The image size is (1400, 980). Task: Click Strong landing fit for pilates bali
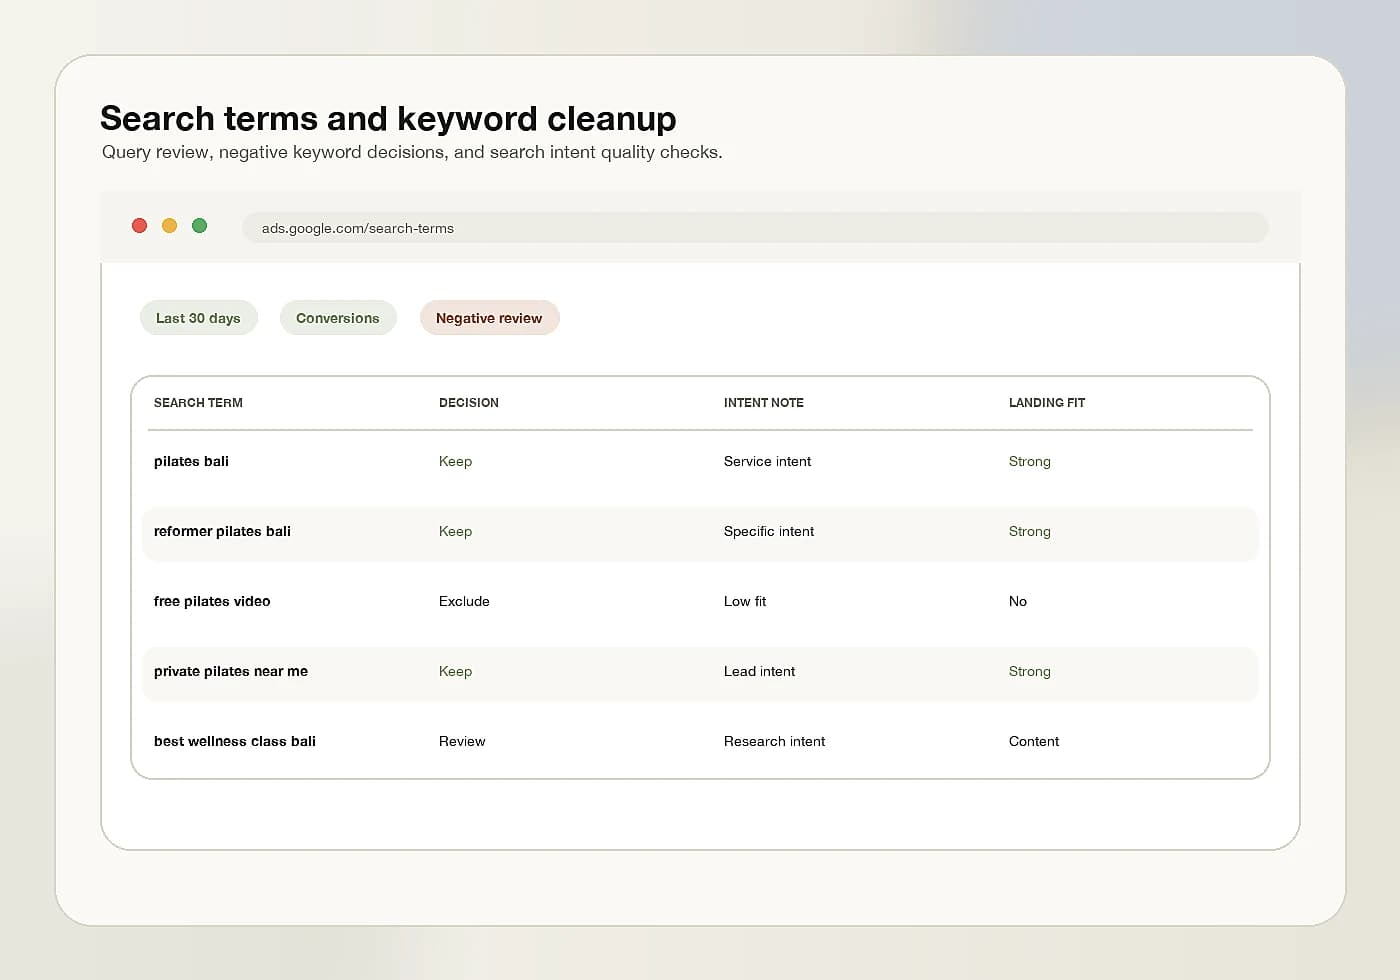(x=1029, y=461)
